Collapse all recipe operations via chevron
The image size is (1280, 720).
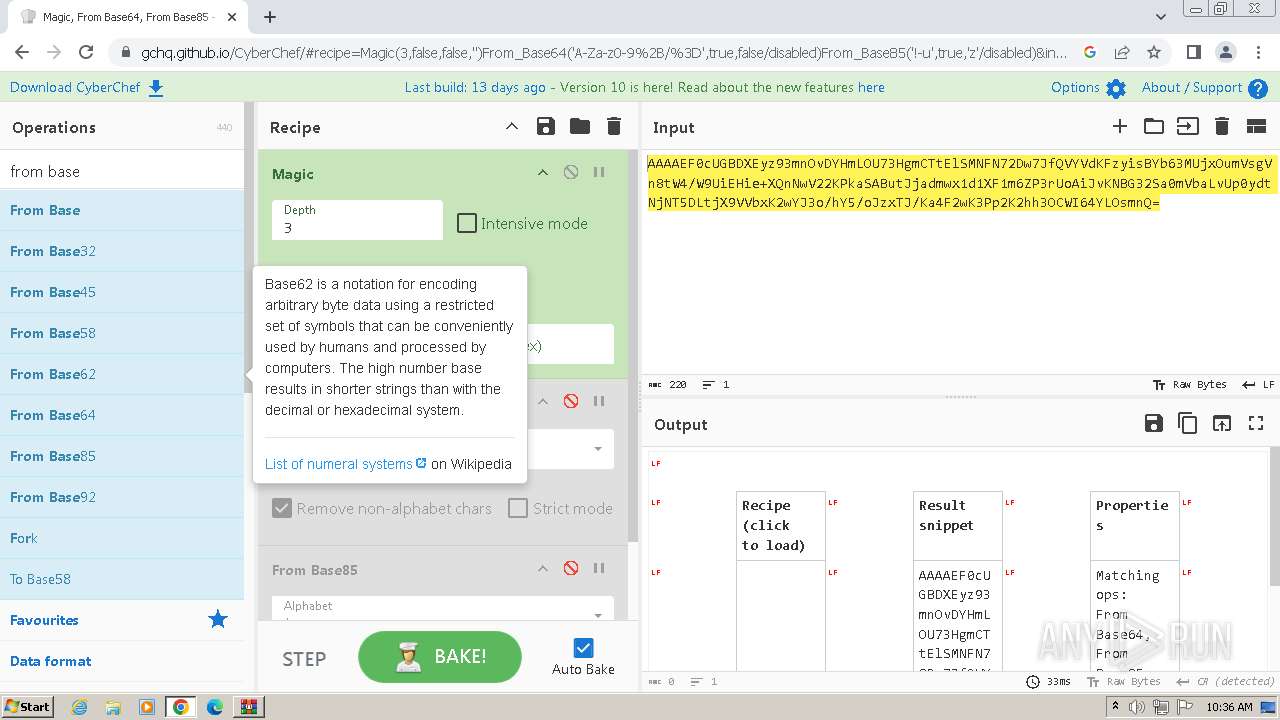(512, 126)
